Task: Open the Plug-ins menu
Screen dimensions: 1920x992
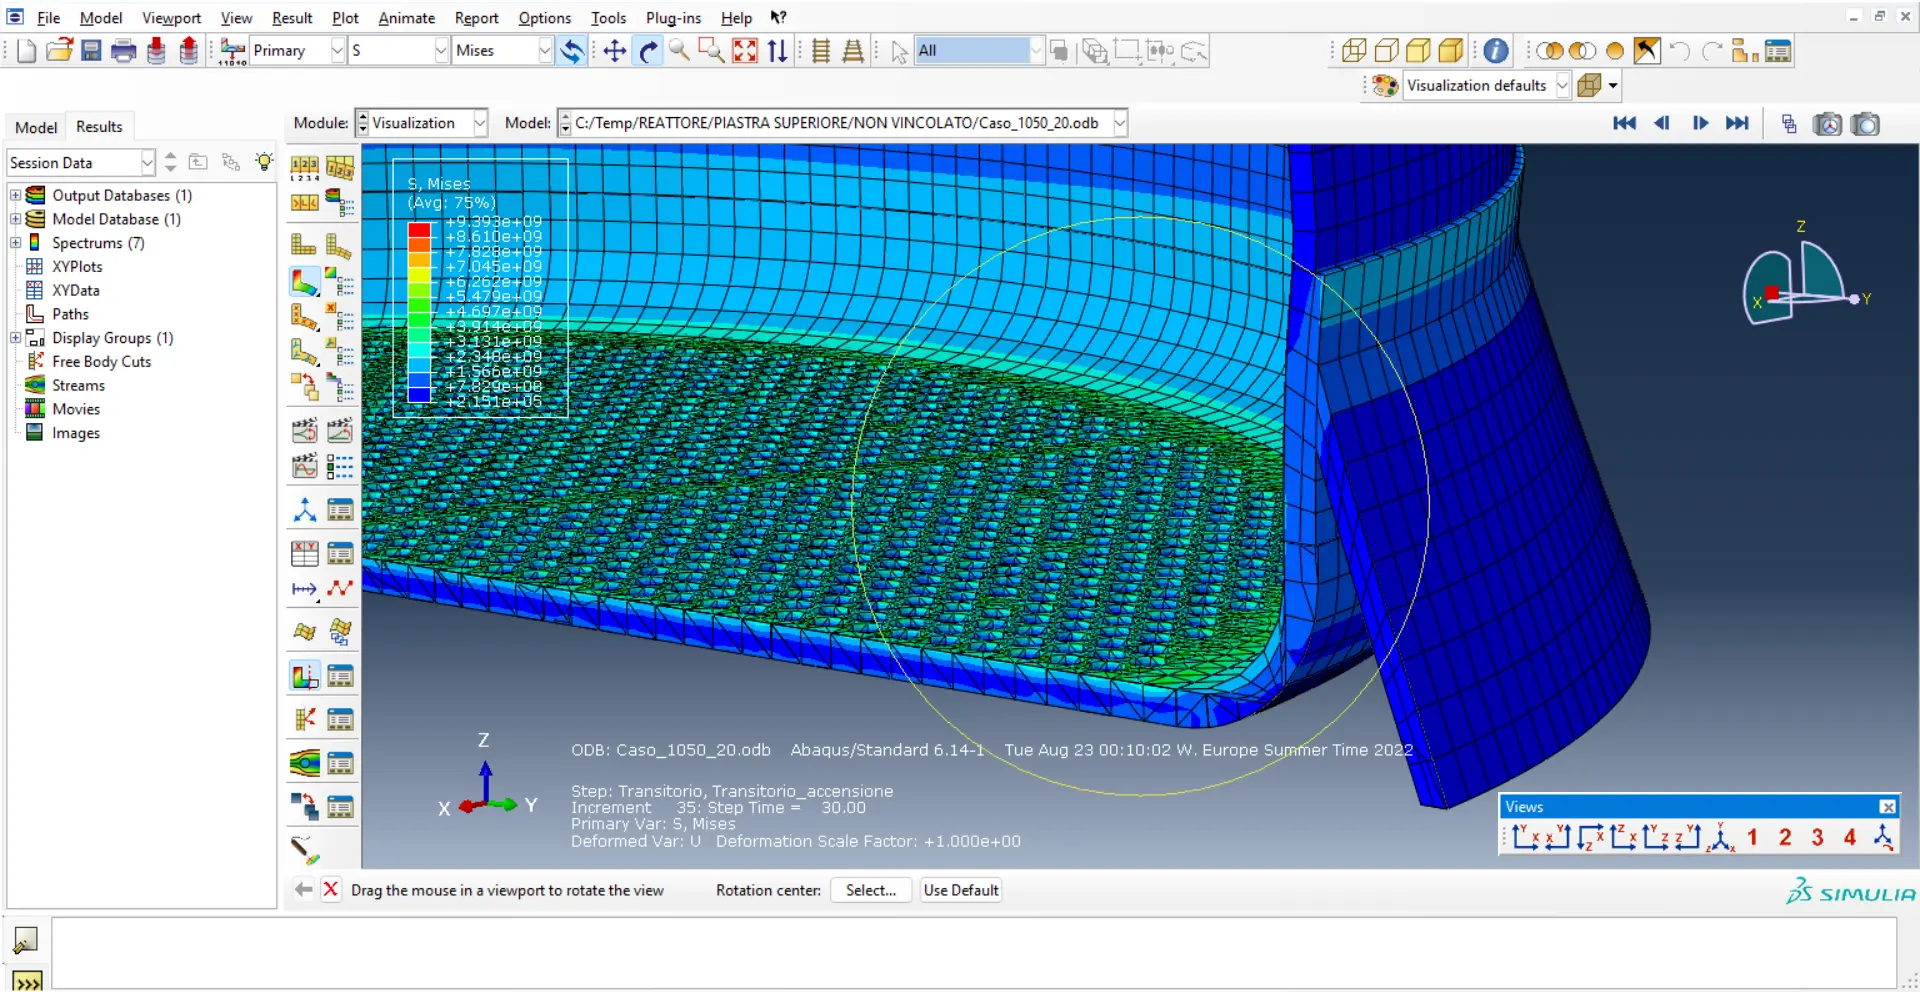Action: click(673, 18)
